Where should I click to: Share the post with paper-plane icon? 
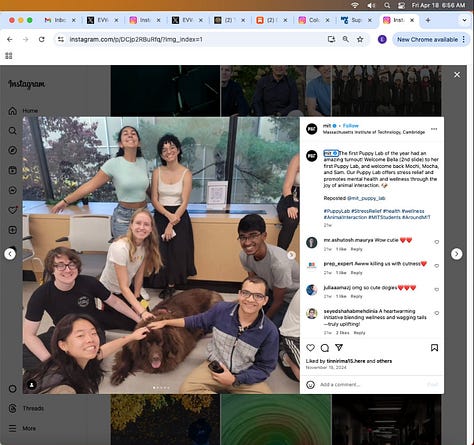tap(339, 348)
